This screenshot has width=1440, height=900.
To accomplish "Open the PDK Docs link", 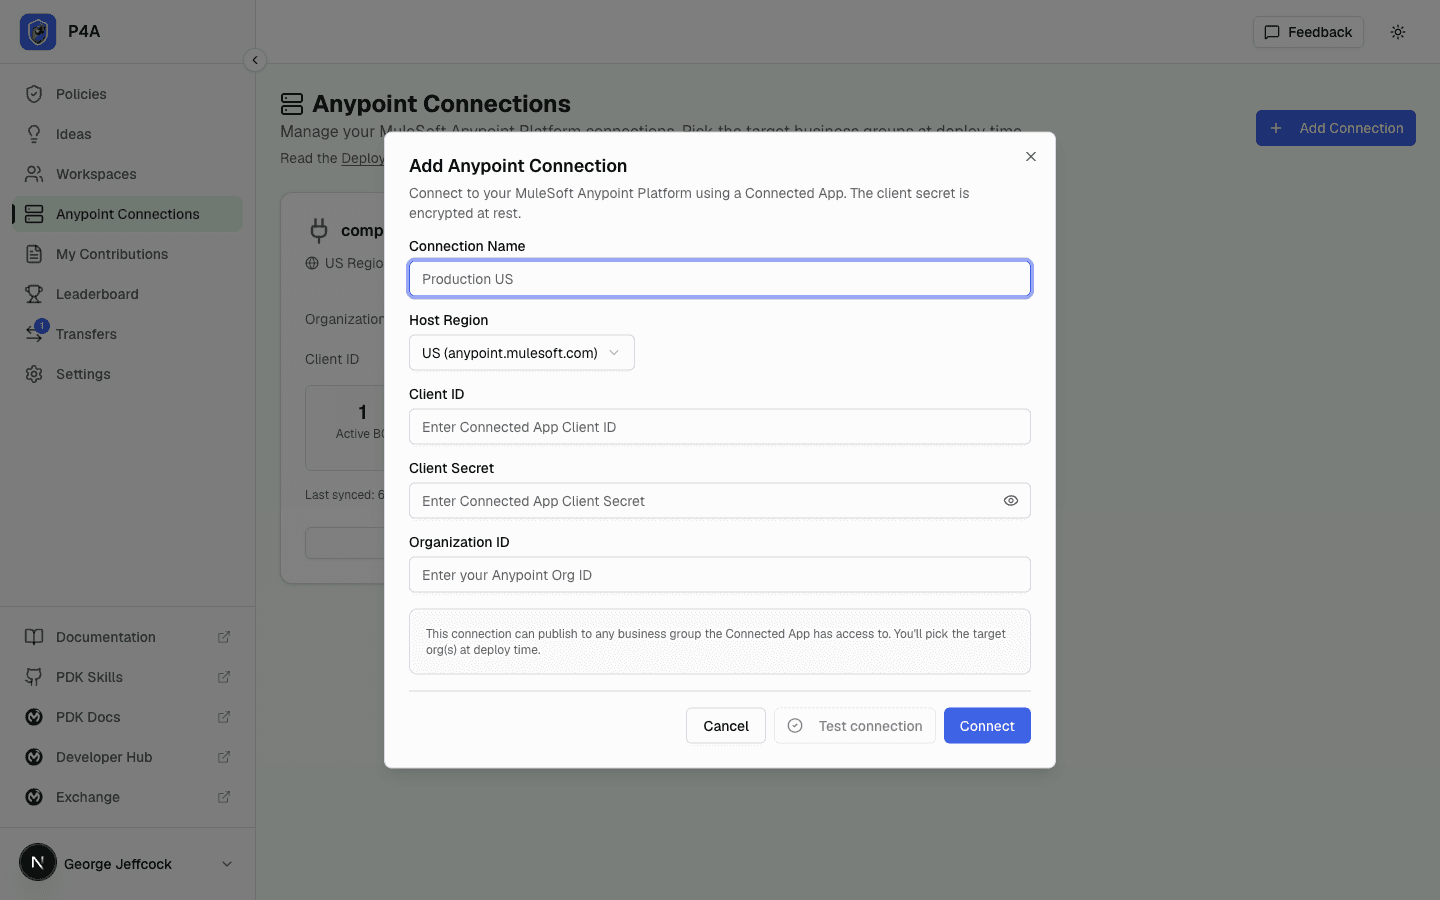I will tap(128, 717).
